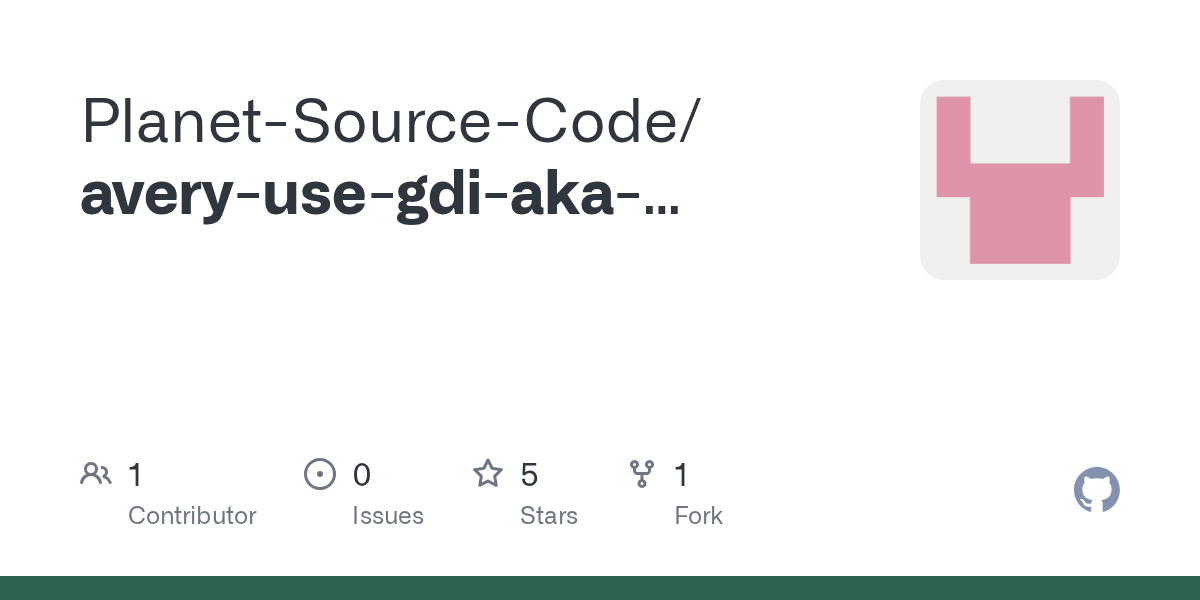Select the Stars label
Image resolution: width=1200 pixels, height=600 pixels.
click(x=549, y=516)
